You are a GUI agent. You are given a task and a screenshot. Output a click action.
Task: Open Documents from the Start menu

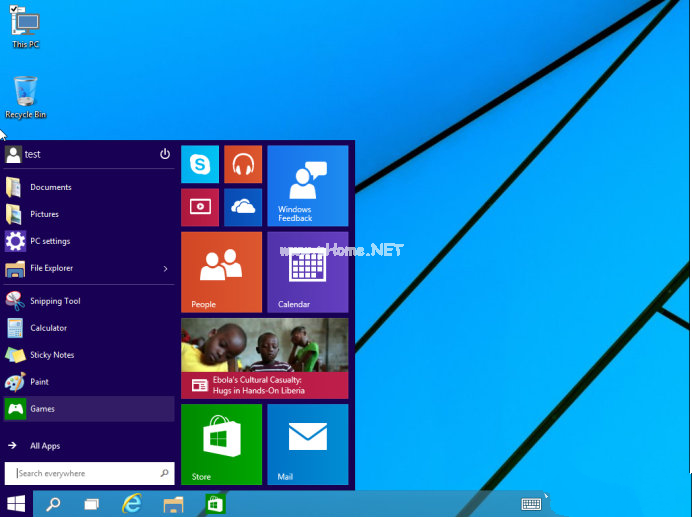[x=50, y=187]
